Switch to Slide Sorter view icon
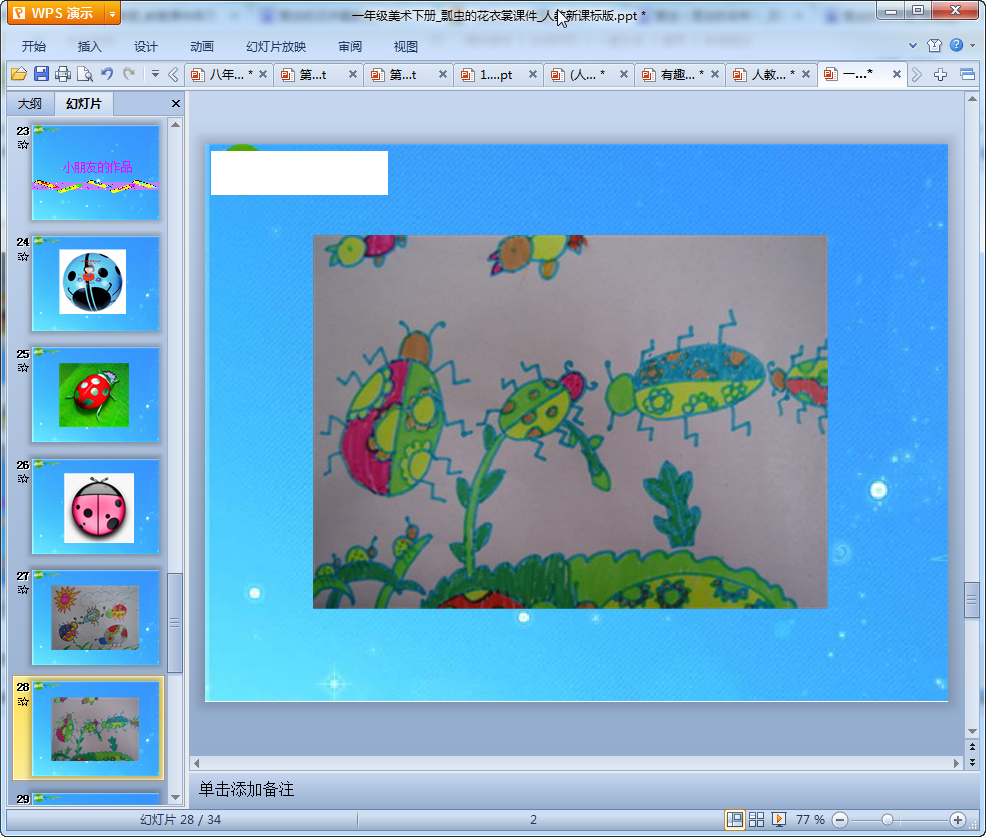Screen dimensions: 986x837 click(756, 819)
